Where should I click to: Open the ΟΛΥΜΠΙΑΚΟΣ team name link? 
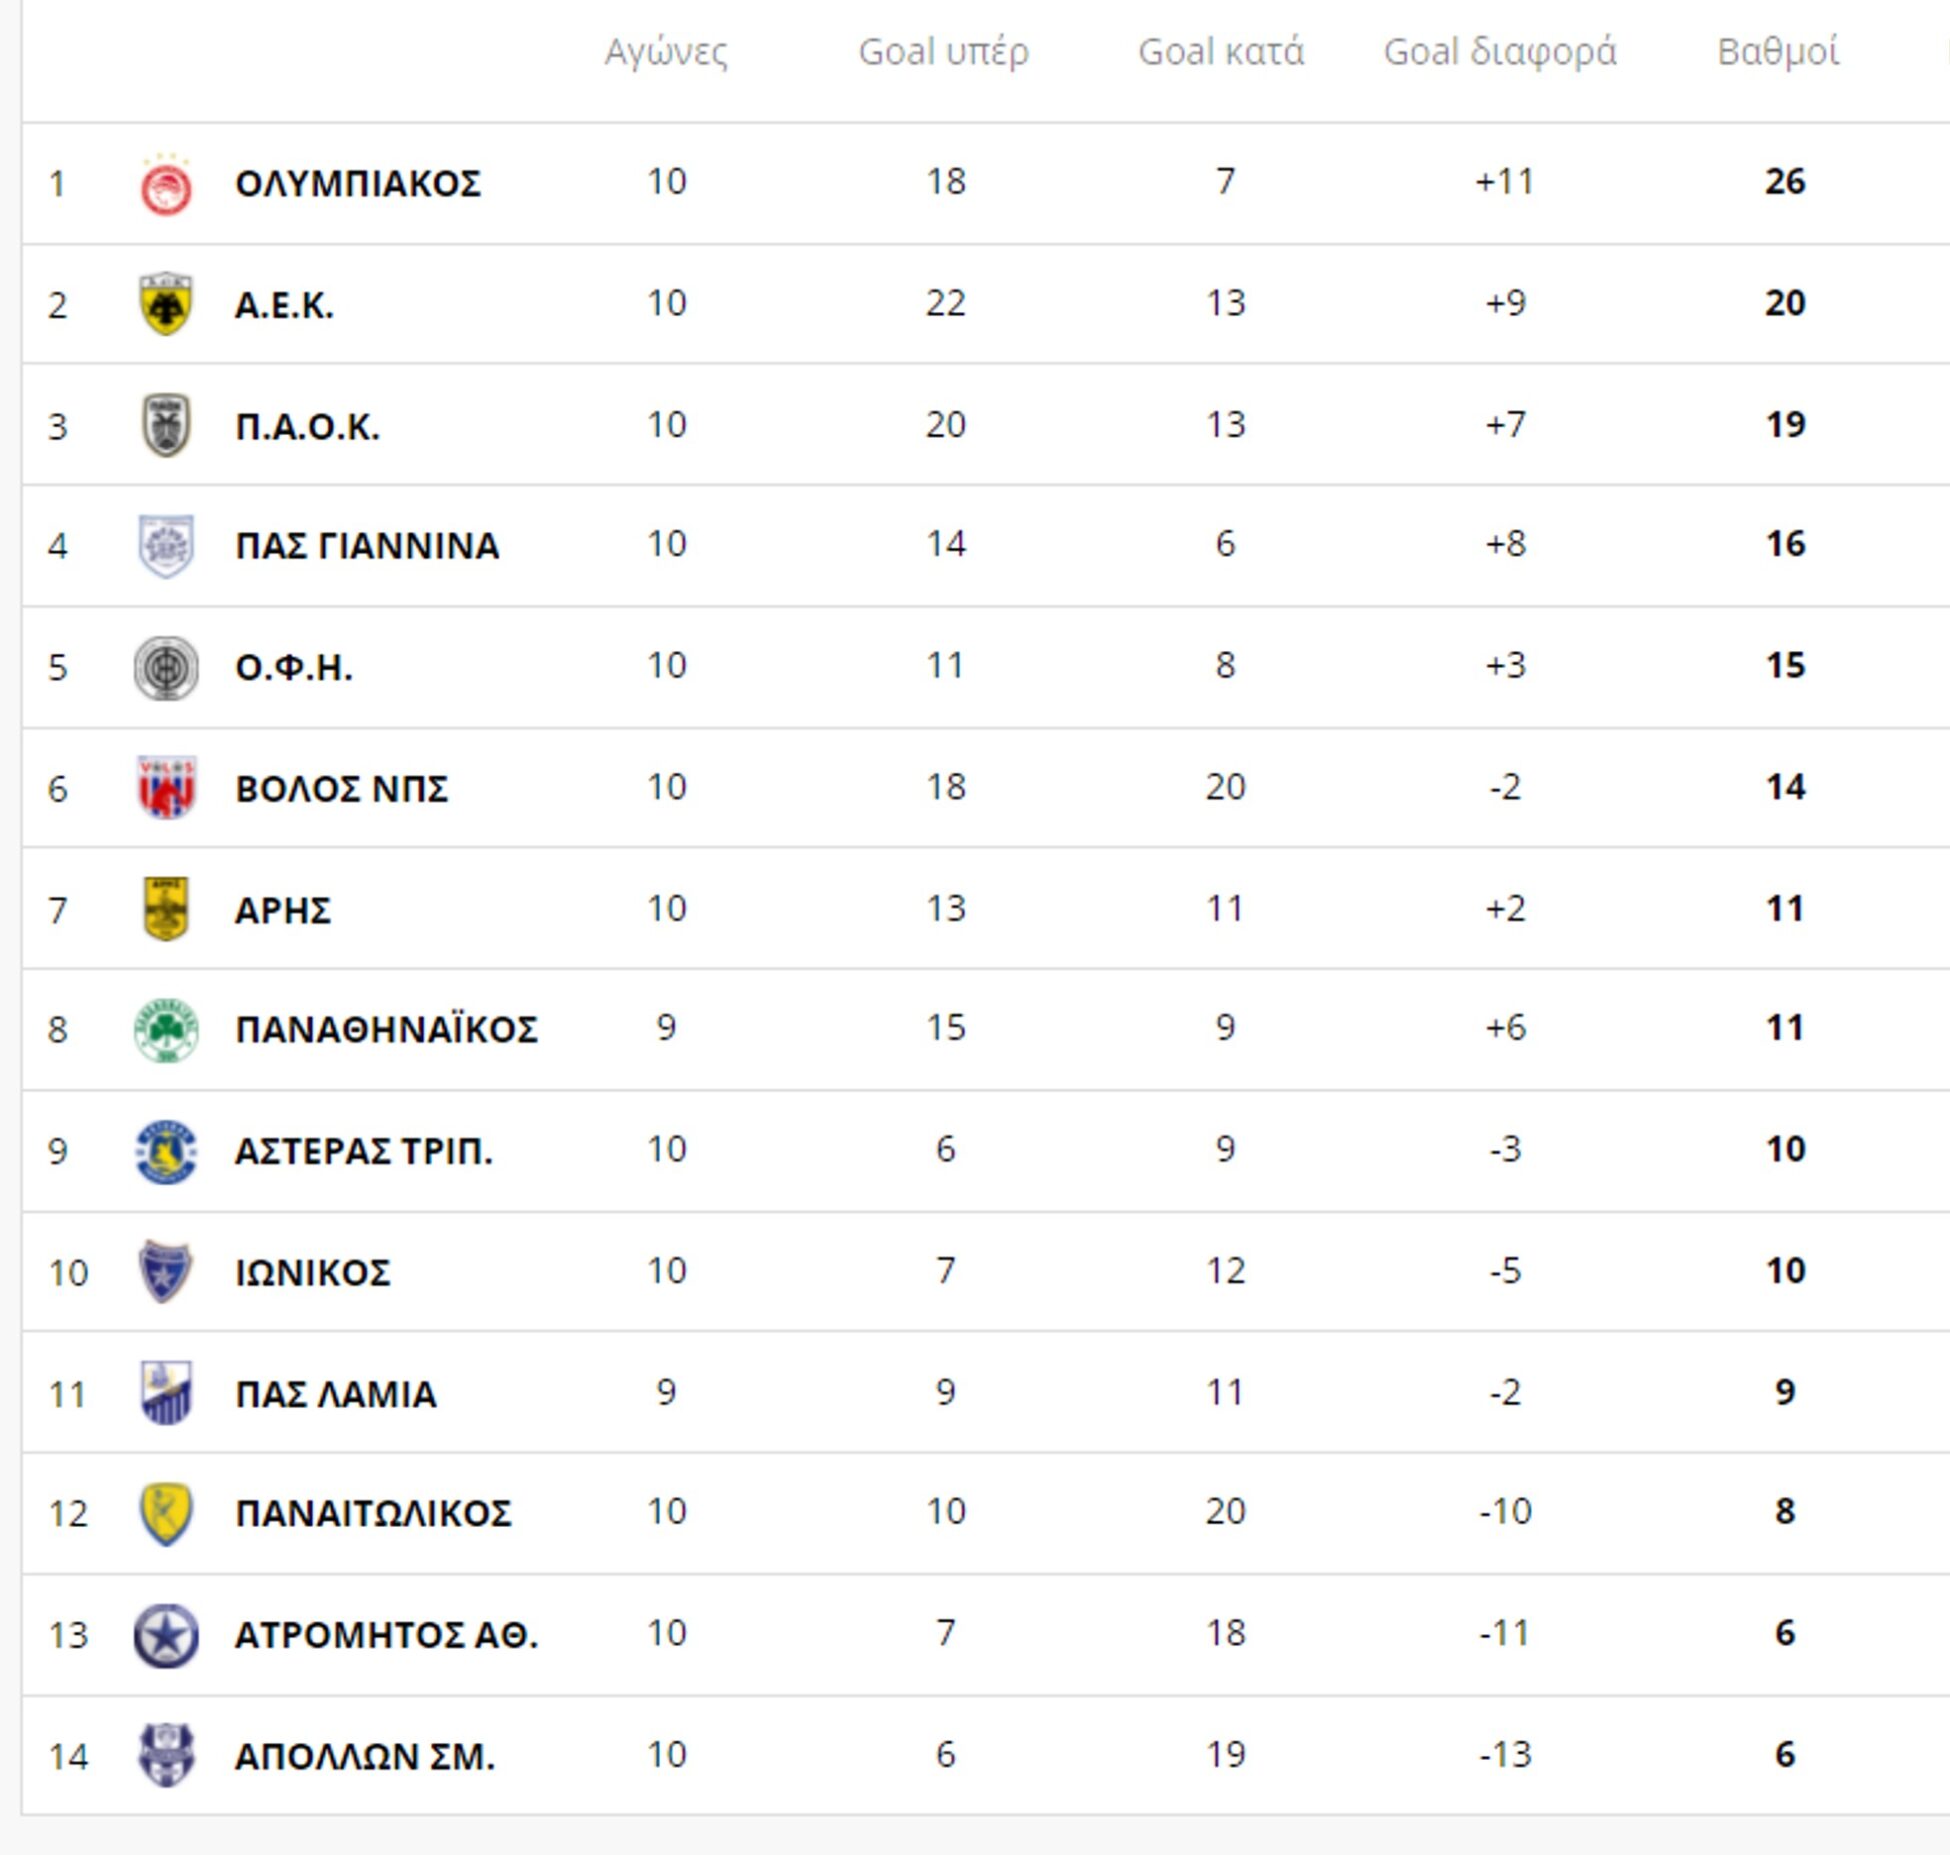[358, 184]
